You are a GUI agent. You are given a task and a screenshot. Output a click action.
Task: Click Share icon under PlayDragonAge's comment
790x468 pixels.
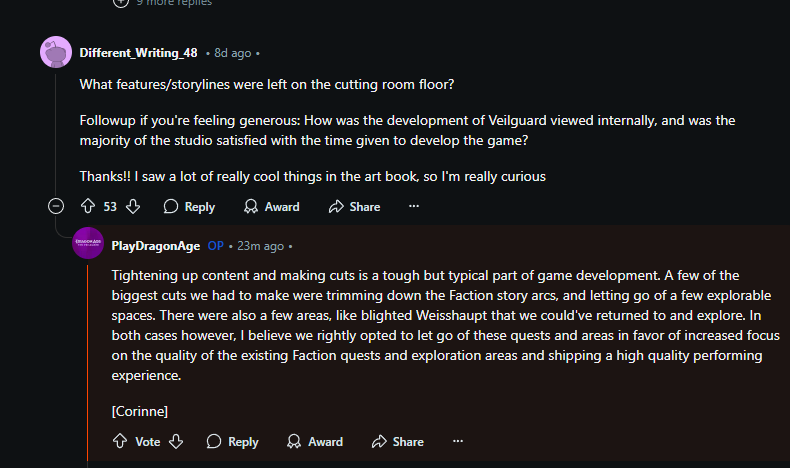(x=378, y=441)
